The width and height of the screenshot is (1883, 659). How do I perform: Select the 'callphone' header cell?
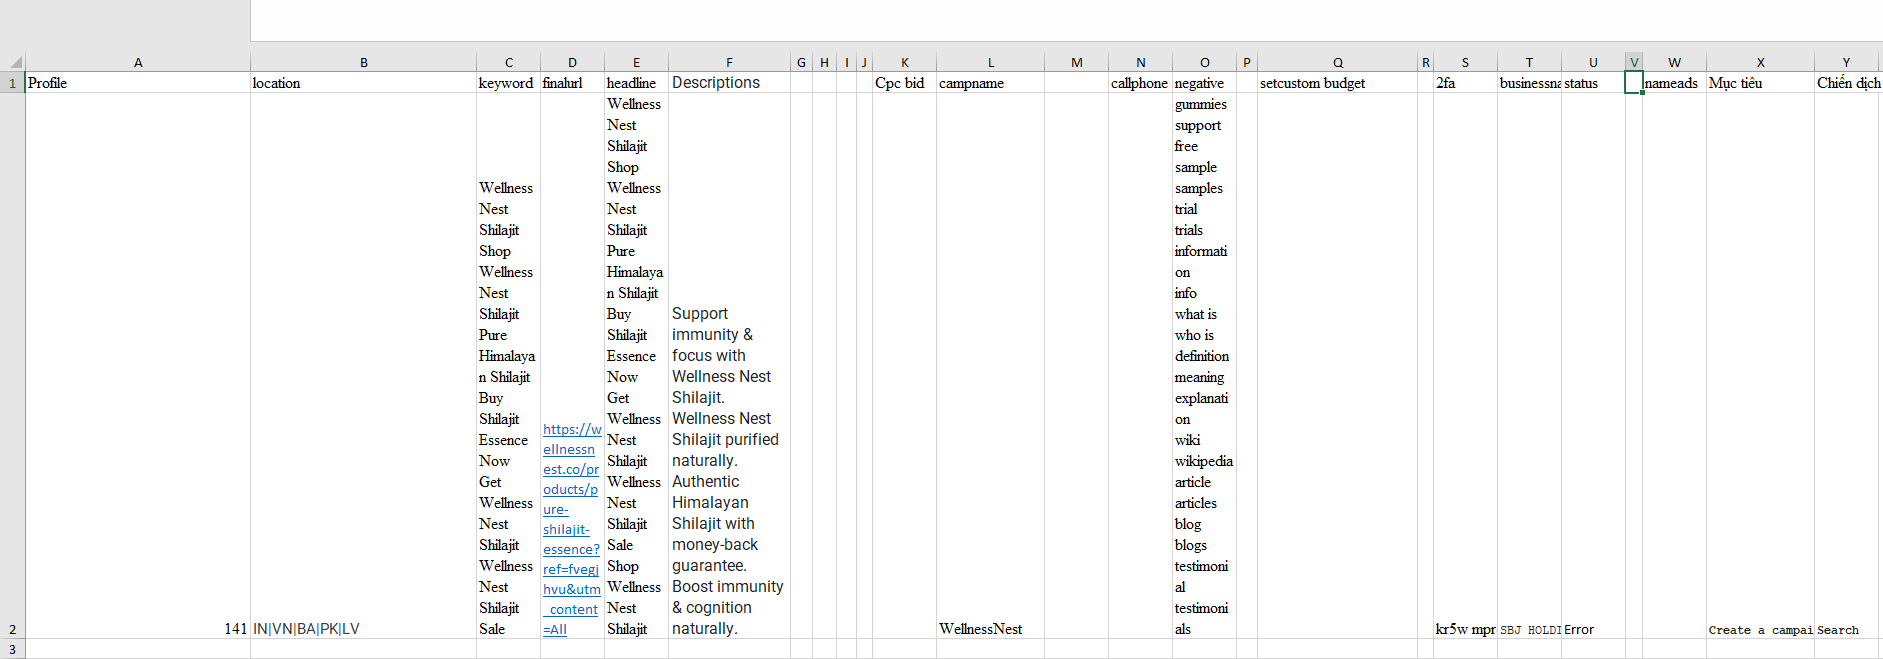tap(1140, 83)
